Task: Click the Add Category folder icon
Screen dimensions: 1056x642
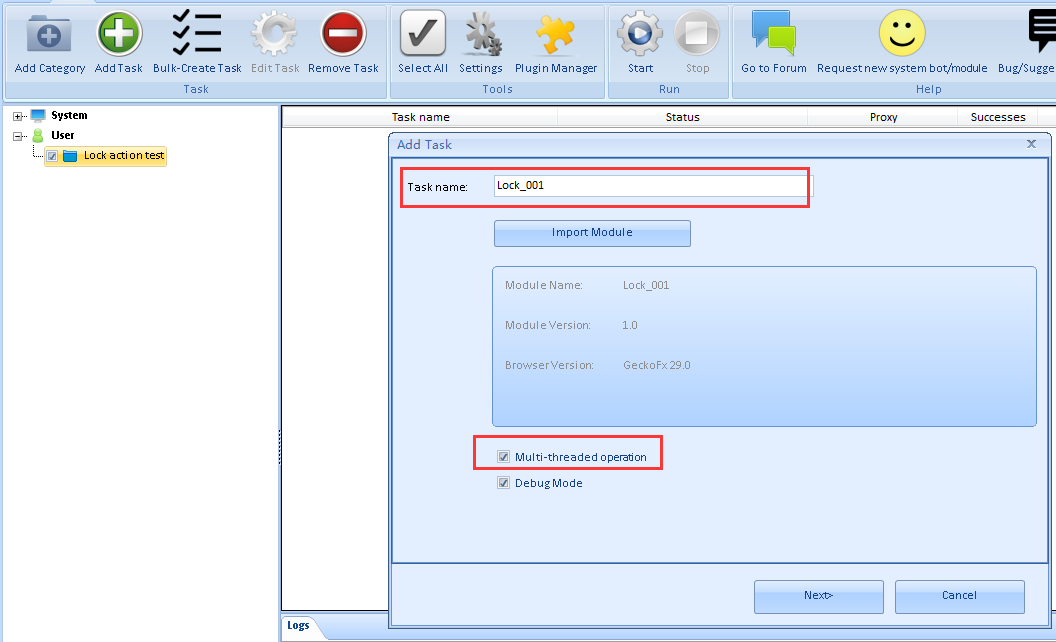Action: (49, 35)
